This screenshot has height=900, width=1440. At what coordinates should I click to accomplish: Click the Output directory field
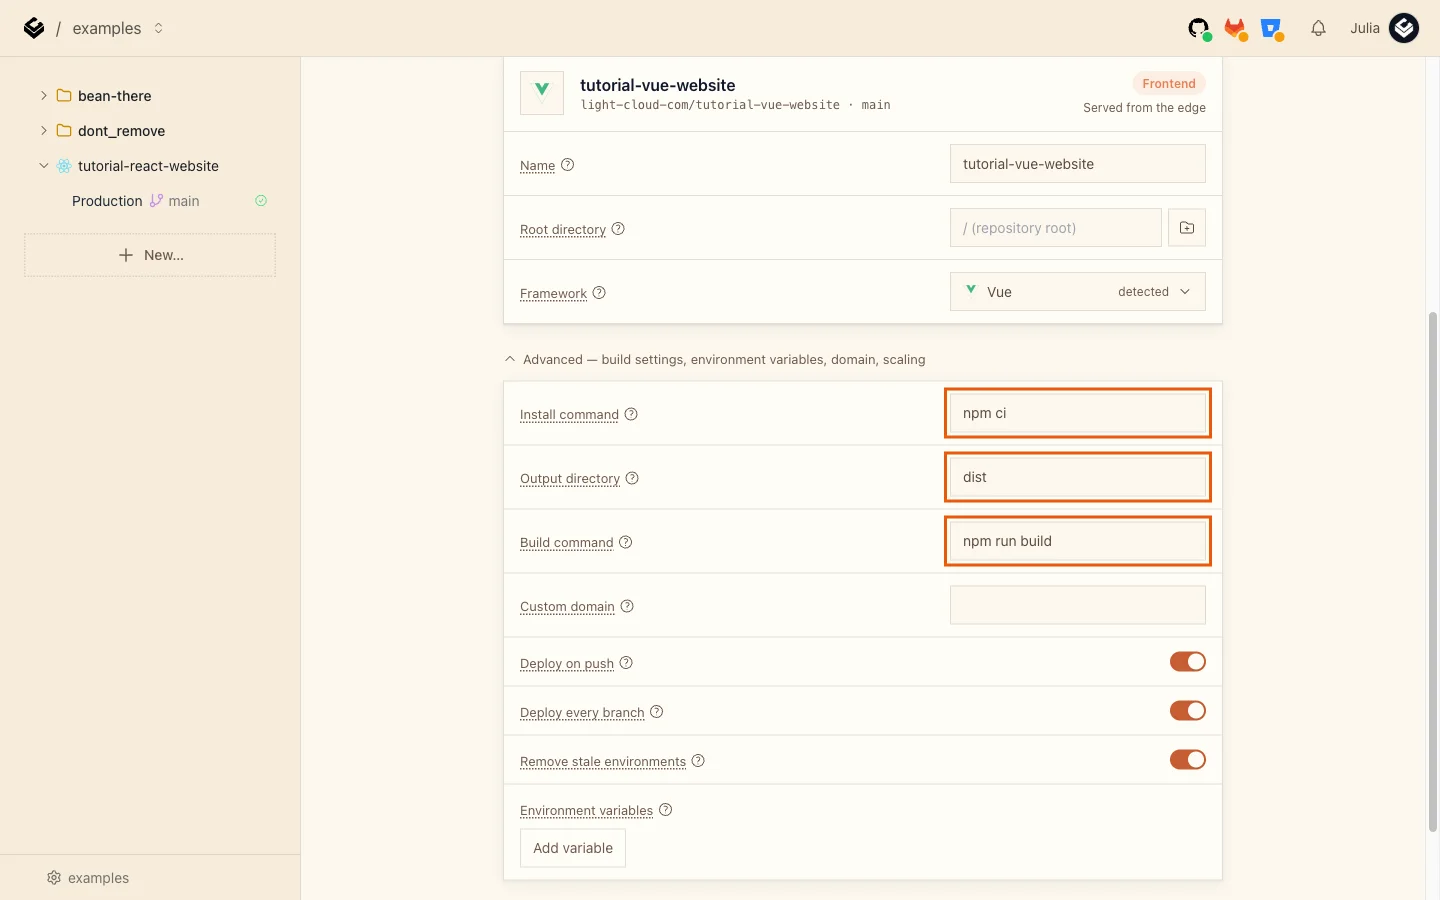coord(1078,477)
